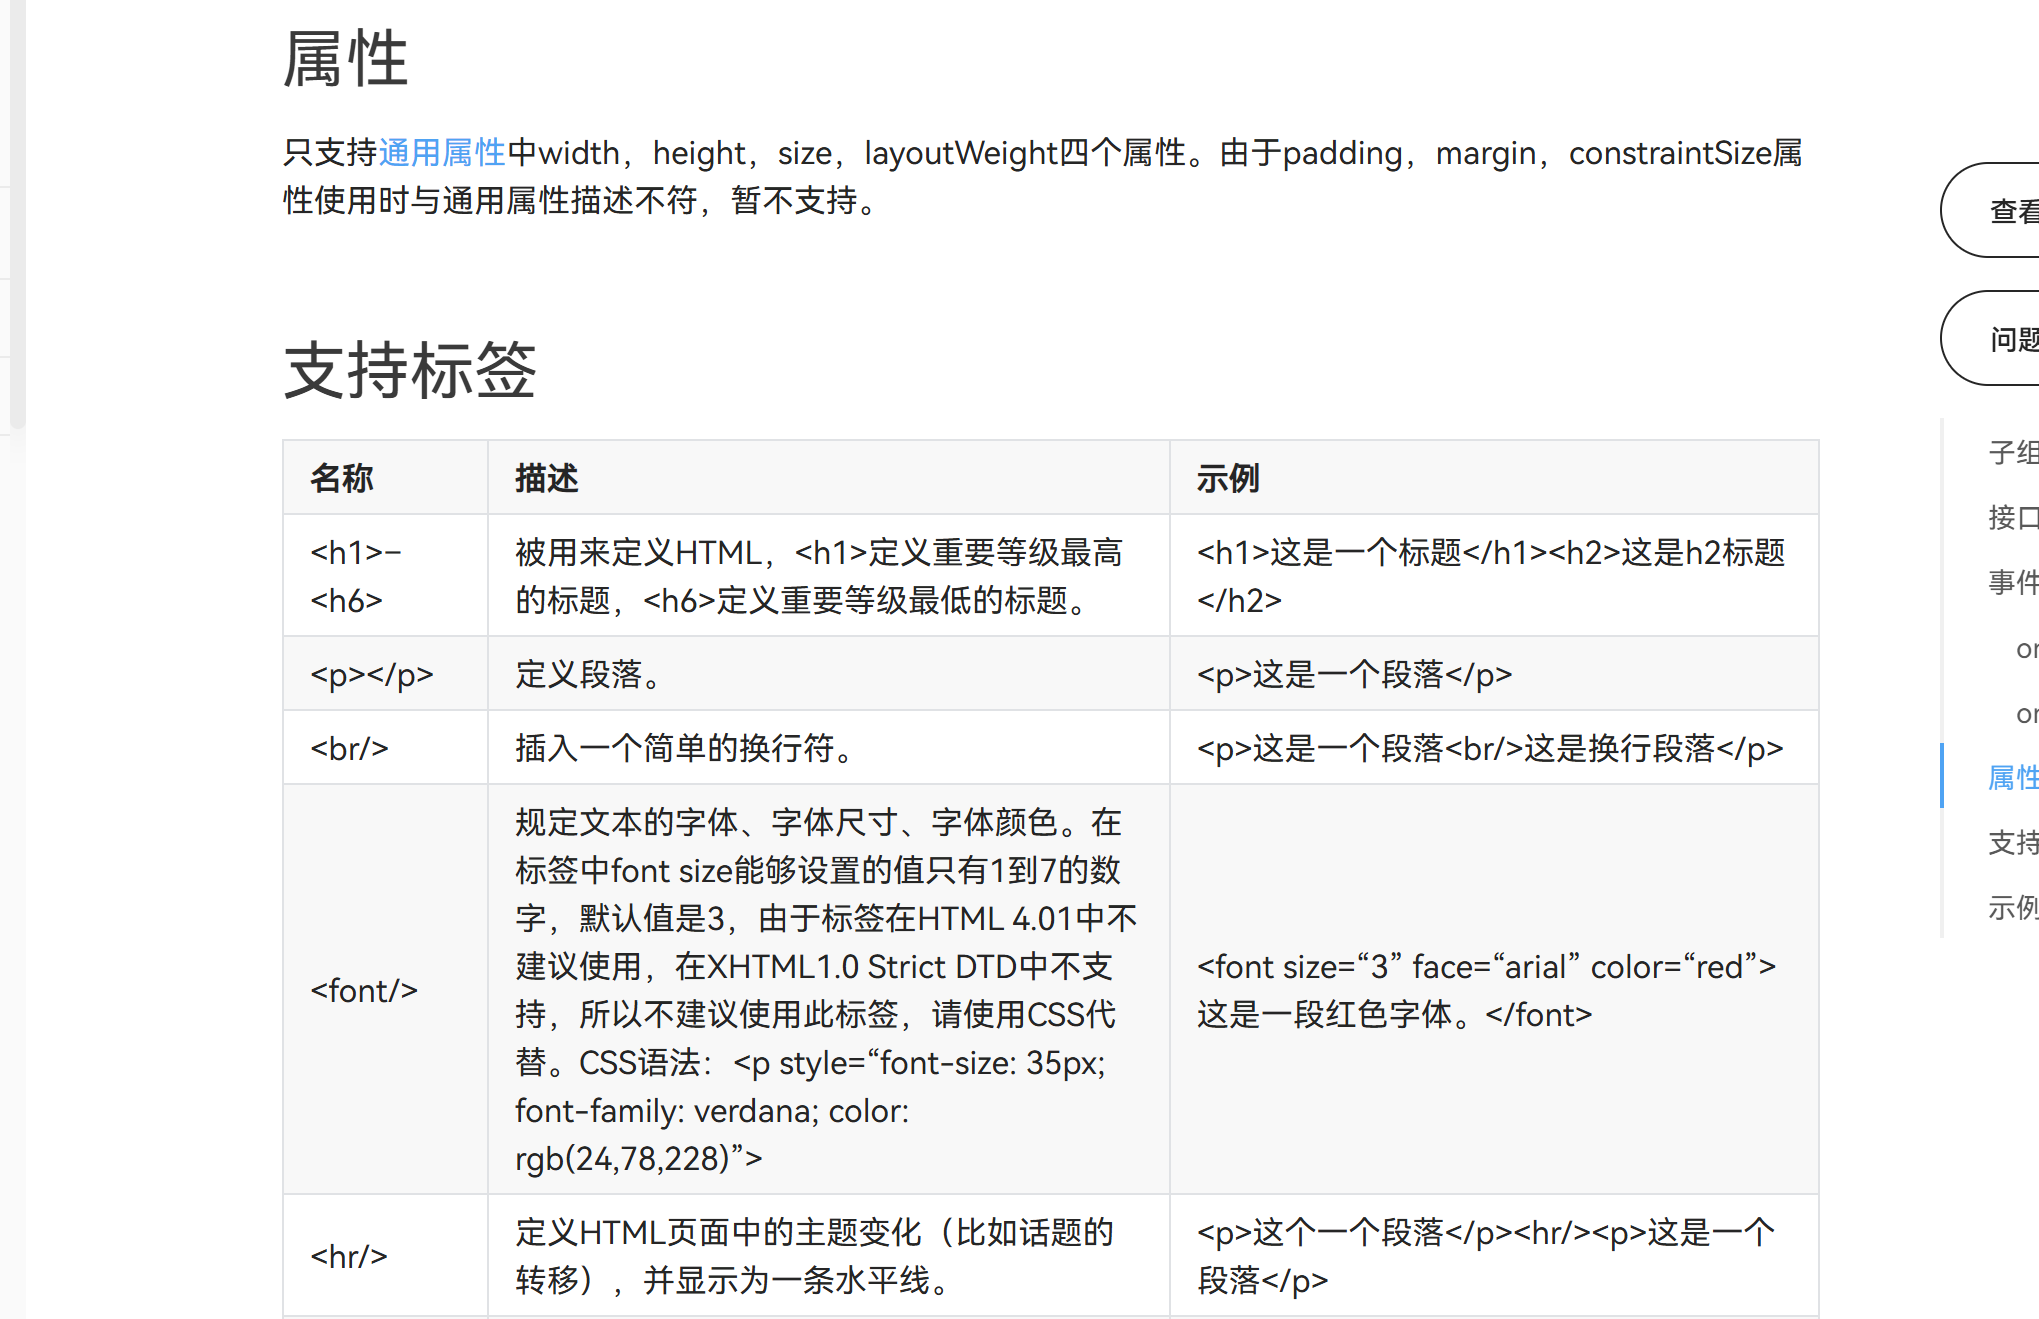
Task: Click the <p></p> name cell
Action: pos(385,674)
